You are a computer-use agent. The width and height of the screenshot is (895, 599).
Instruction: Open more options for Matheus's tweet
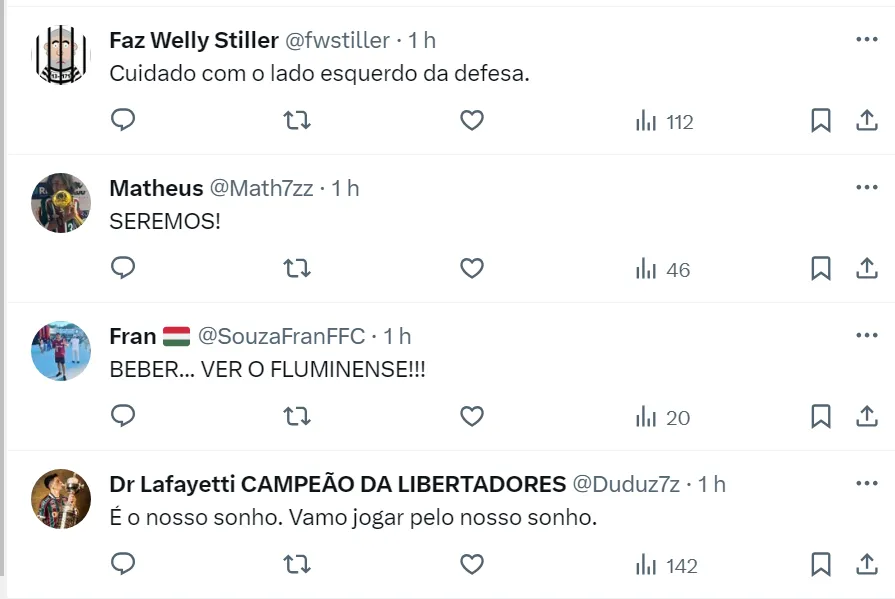(866, 187)
